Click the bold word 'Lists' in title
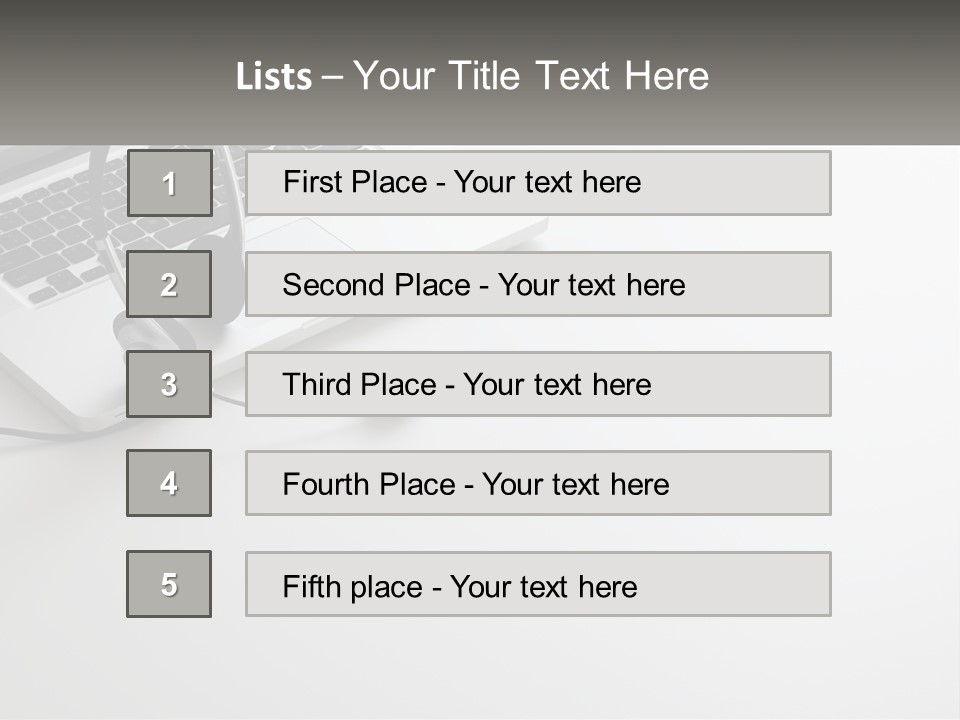Screen dimensions: 960x720 [274, 77]
